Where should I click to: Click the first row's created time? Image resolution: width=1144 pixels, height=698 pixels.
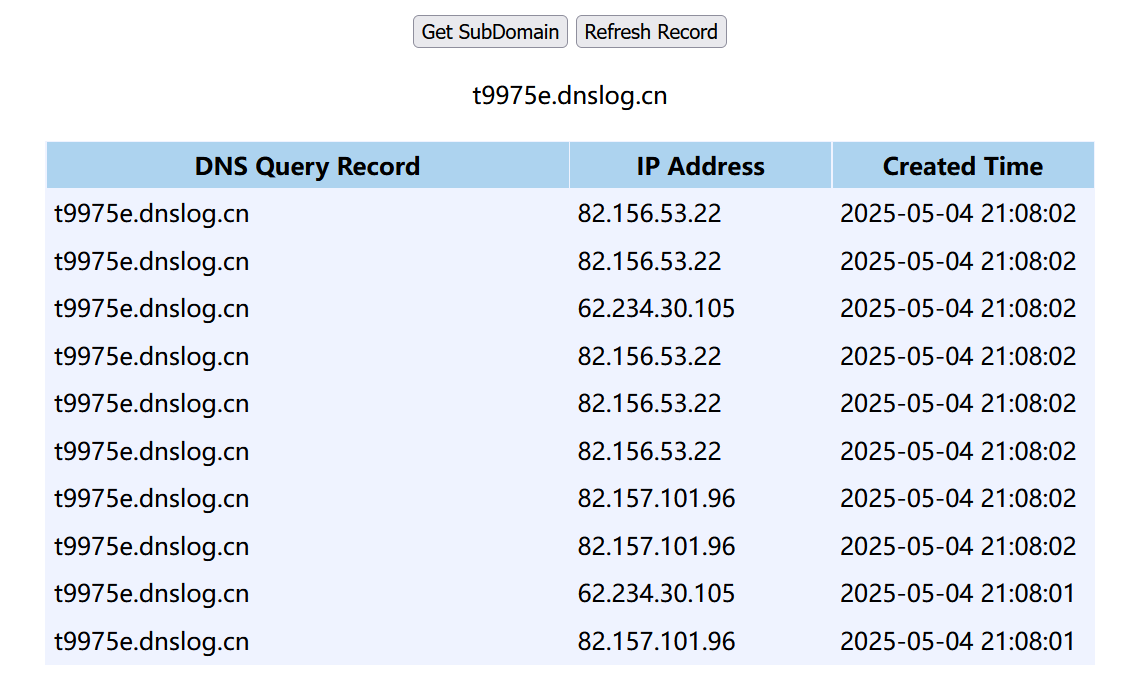(x=957, y=214)
